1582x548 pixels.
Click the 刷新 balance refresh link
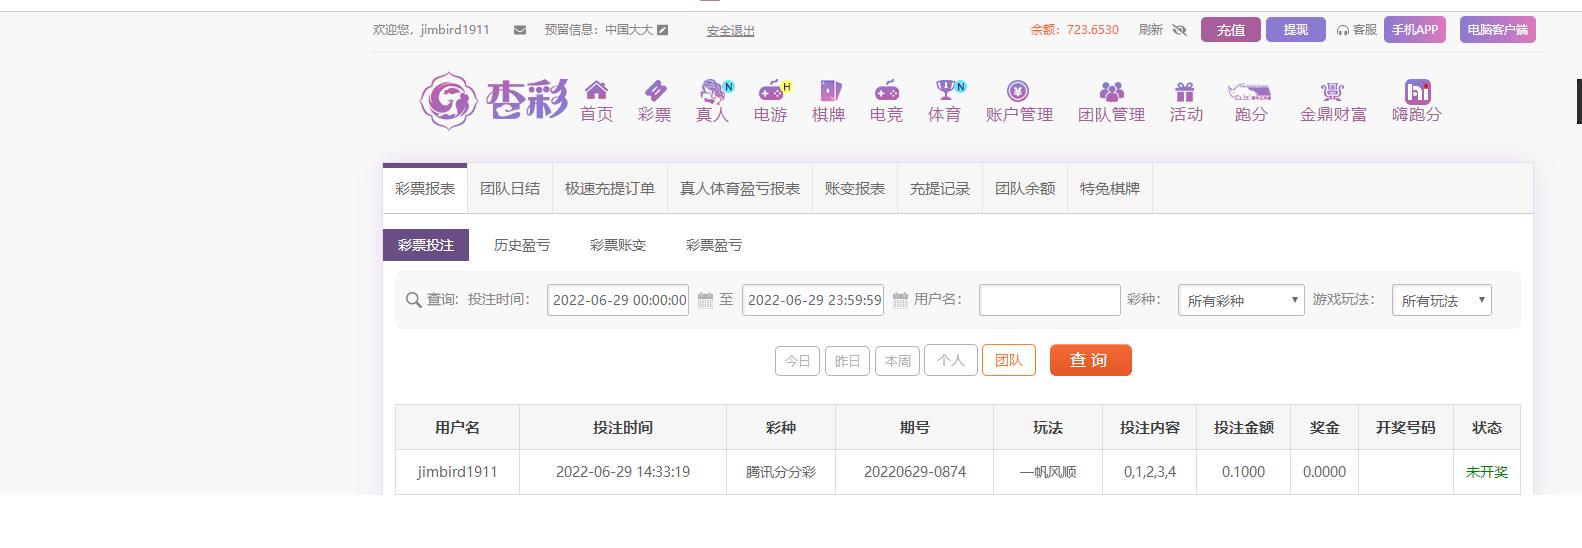(x=1150, y=30)
